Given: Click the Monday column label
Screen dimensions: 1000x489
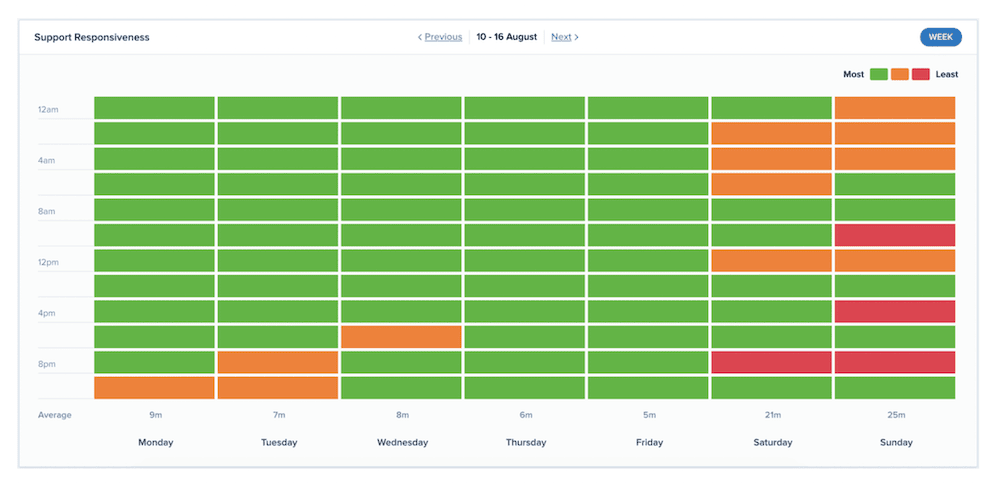Looking at the screenshot, I should coord(156,442).
